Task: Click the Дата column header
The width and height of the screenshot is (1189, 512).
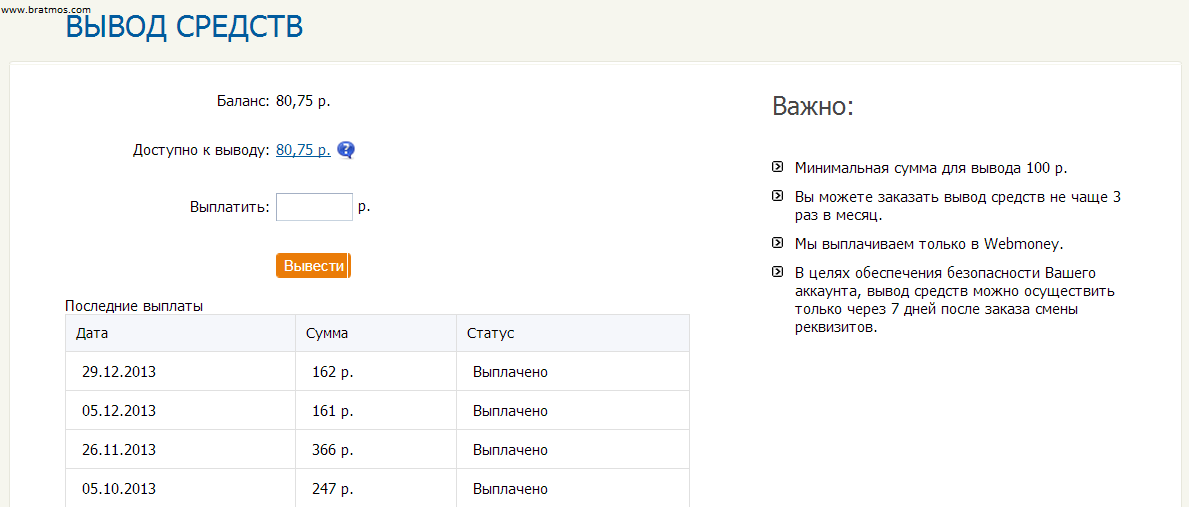Action: (92, 333)
